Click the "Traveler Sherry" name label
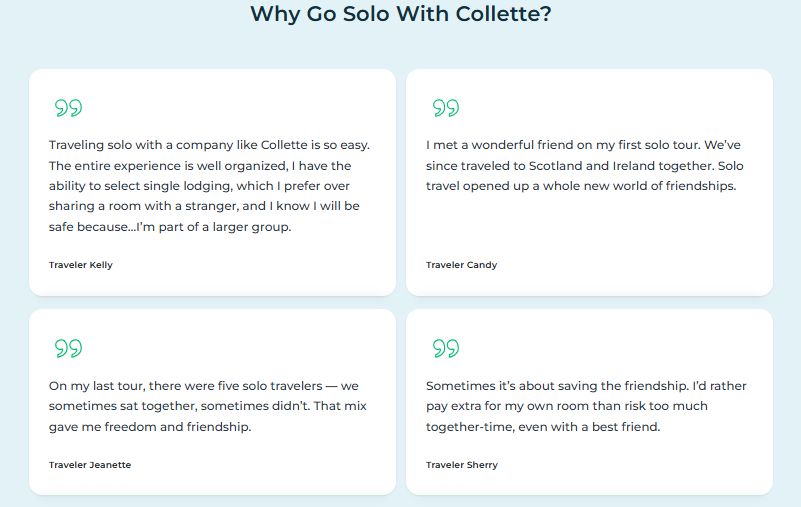This screenshot has width=801, height=507. point(462,465)
